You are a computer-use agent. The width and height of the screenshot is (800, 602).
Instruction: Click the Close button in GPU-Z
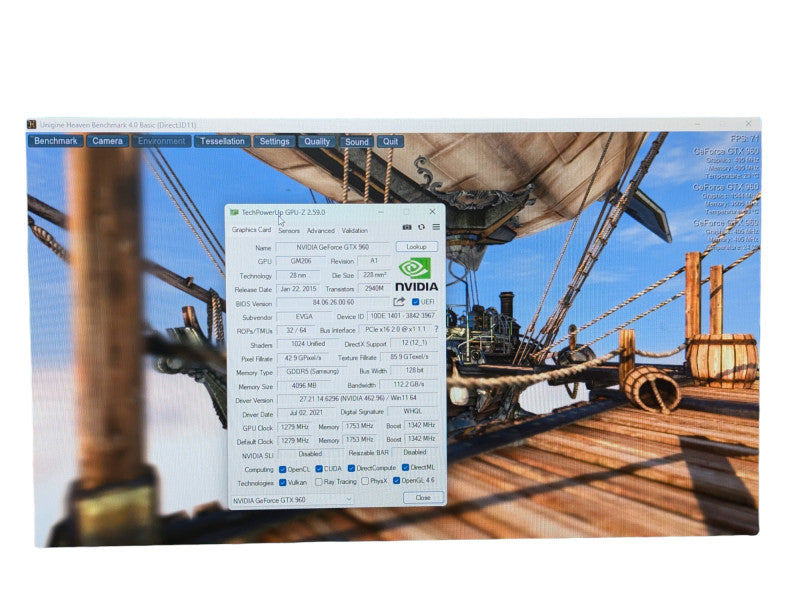(423, 497)
